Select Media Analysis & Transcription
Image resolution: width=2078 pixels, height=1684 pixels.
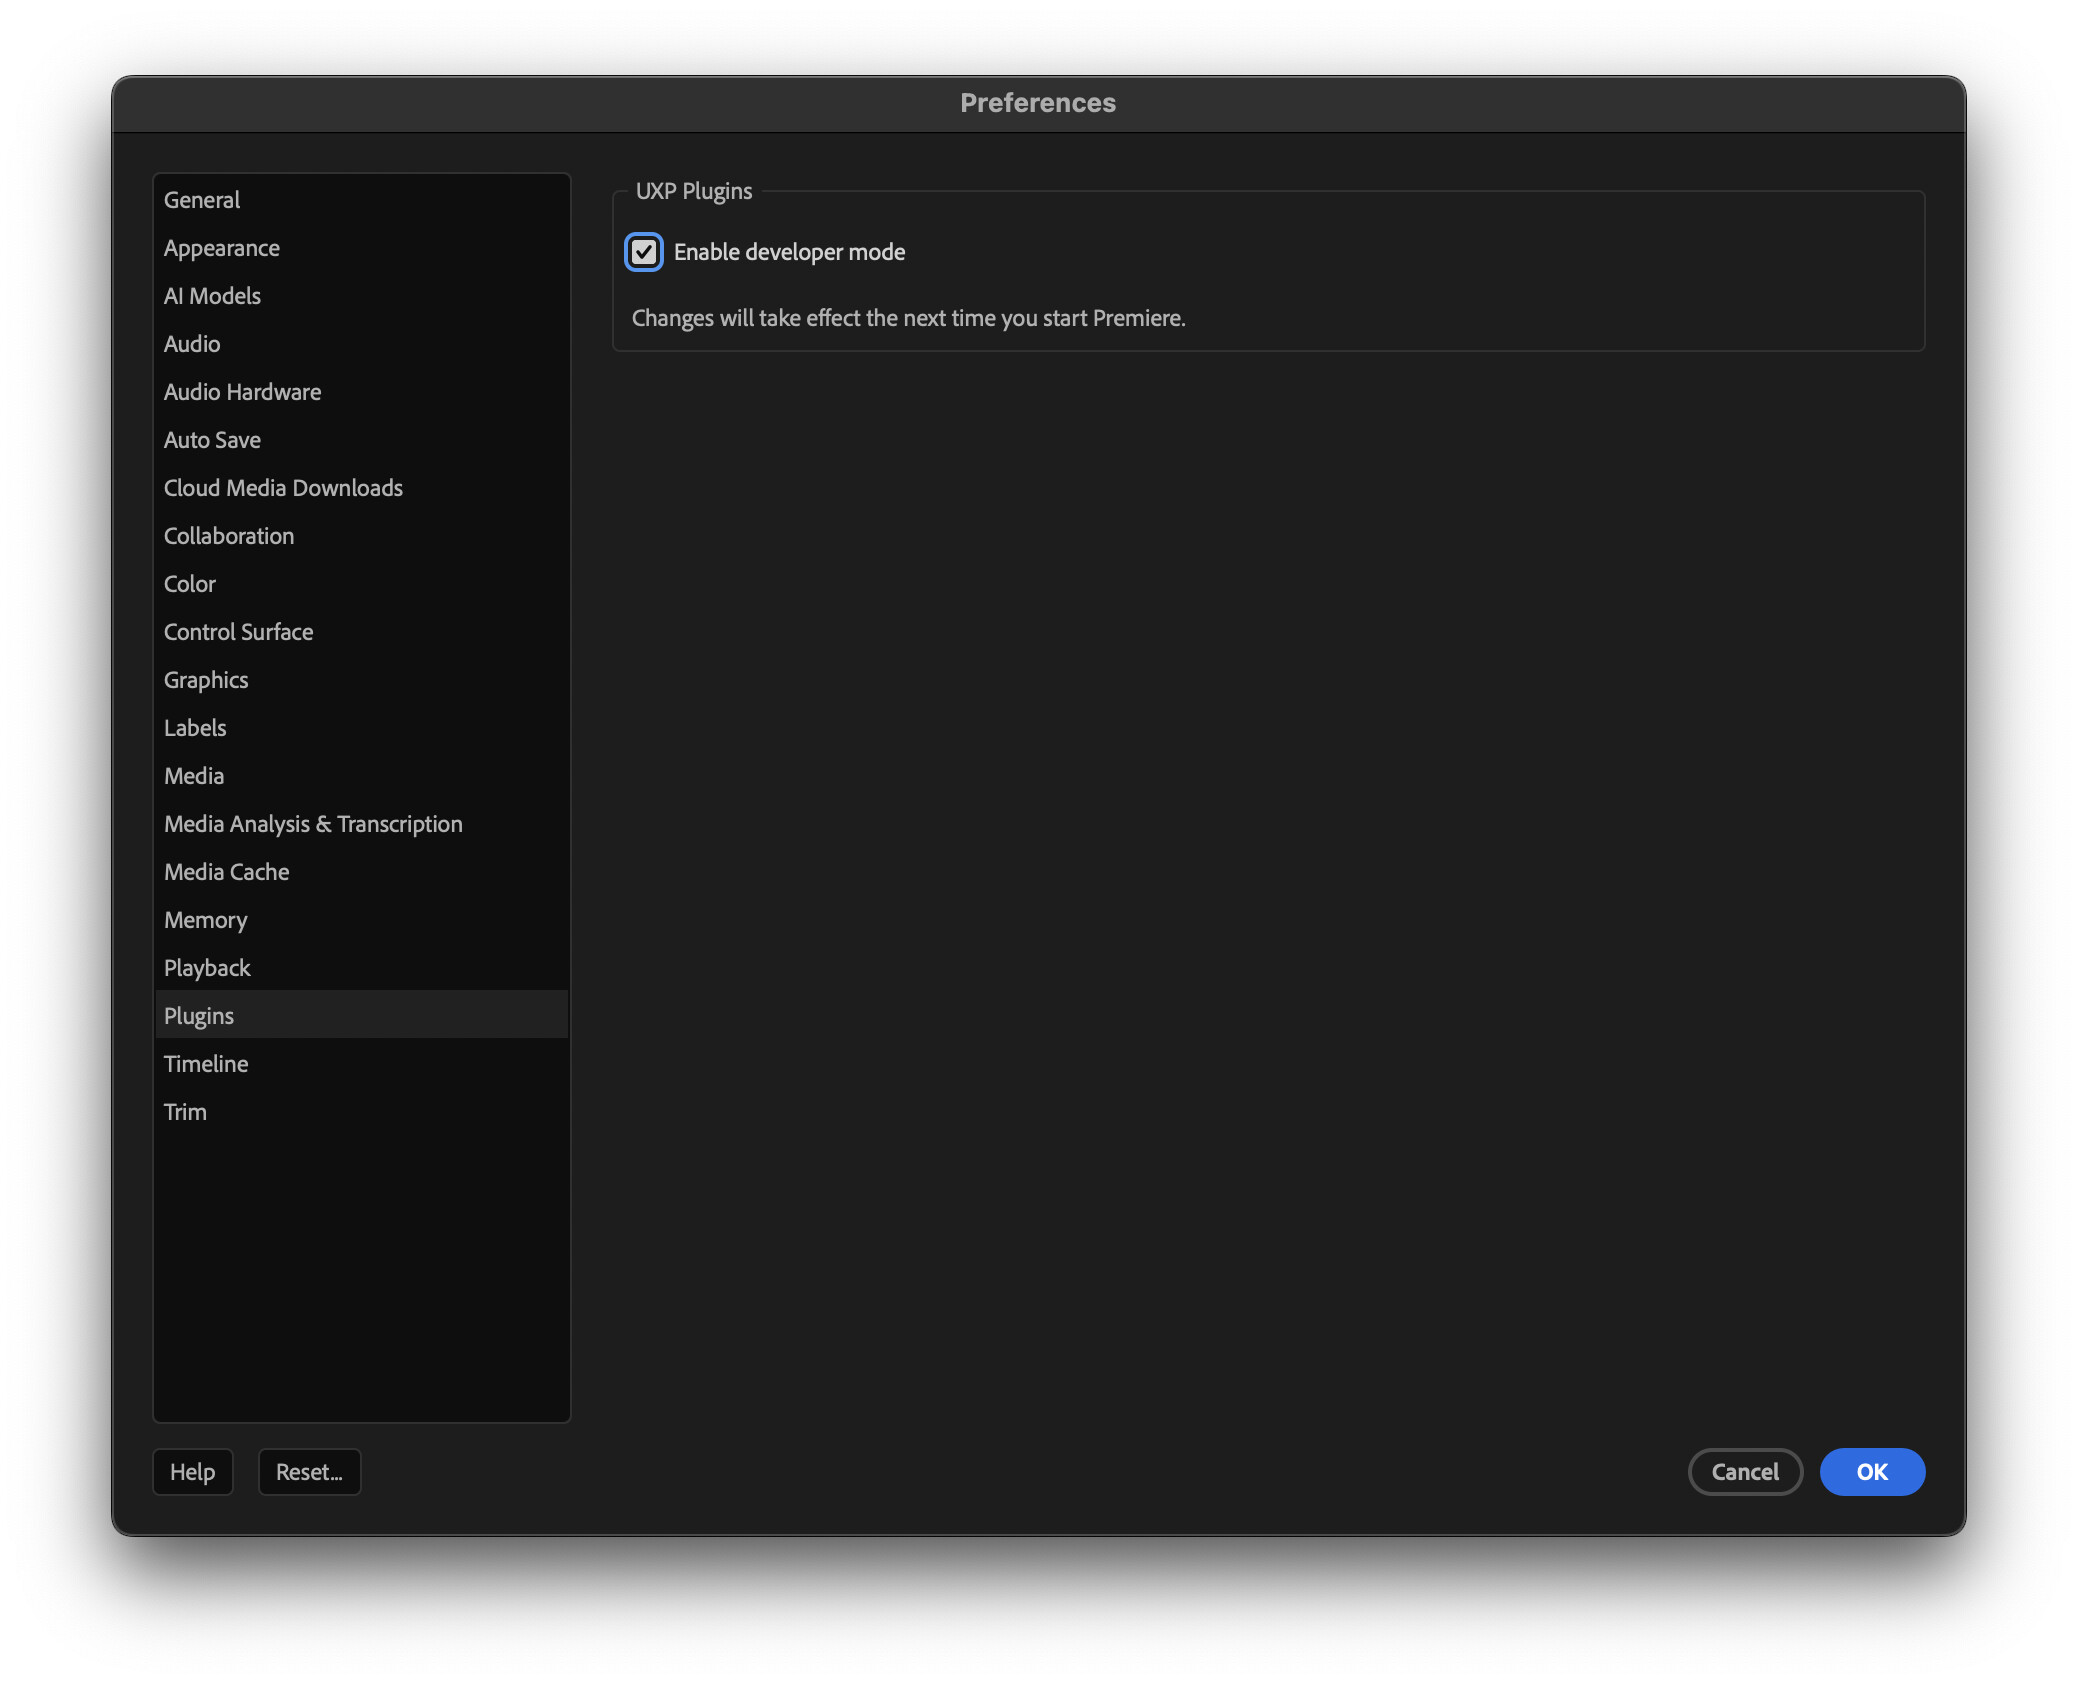click(313, 824)
